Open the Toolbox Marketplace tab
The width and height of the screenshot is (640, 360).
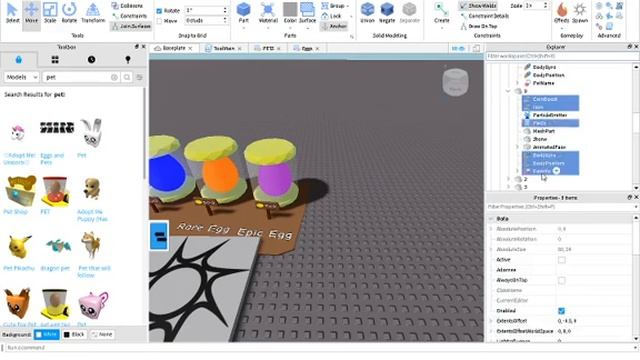point(18,60)
